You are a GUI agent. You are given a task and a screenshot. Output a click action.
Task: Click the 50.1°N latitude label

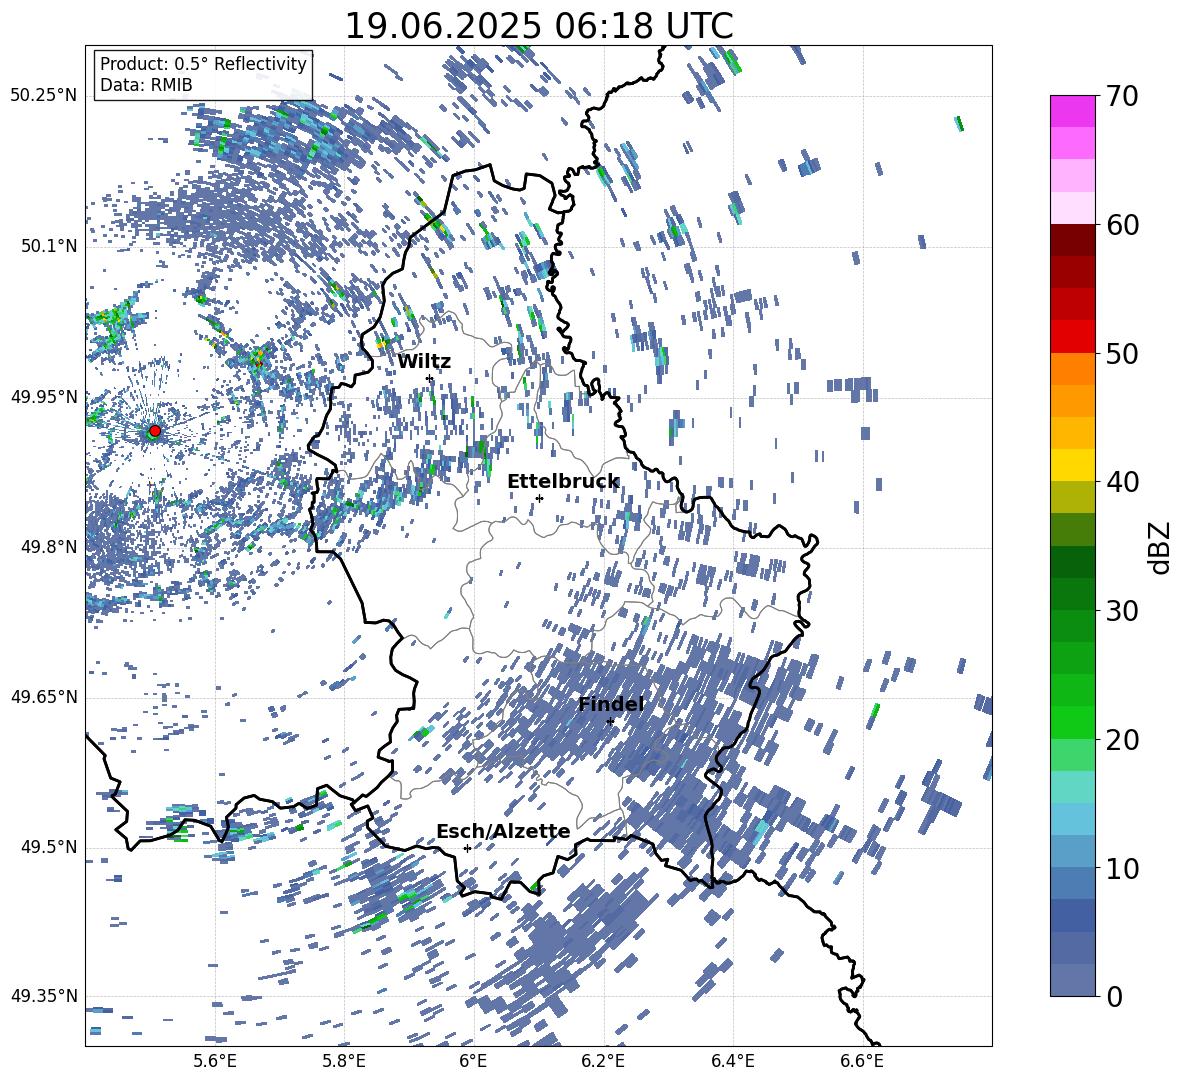[48, 246]
